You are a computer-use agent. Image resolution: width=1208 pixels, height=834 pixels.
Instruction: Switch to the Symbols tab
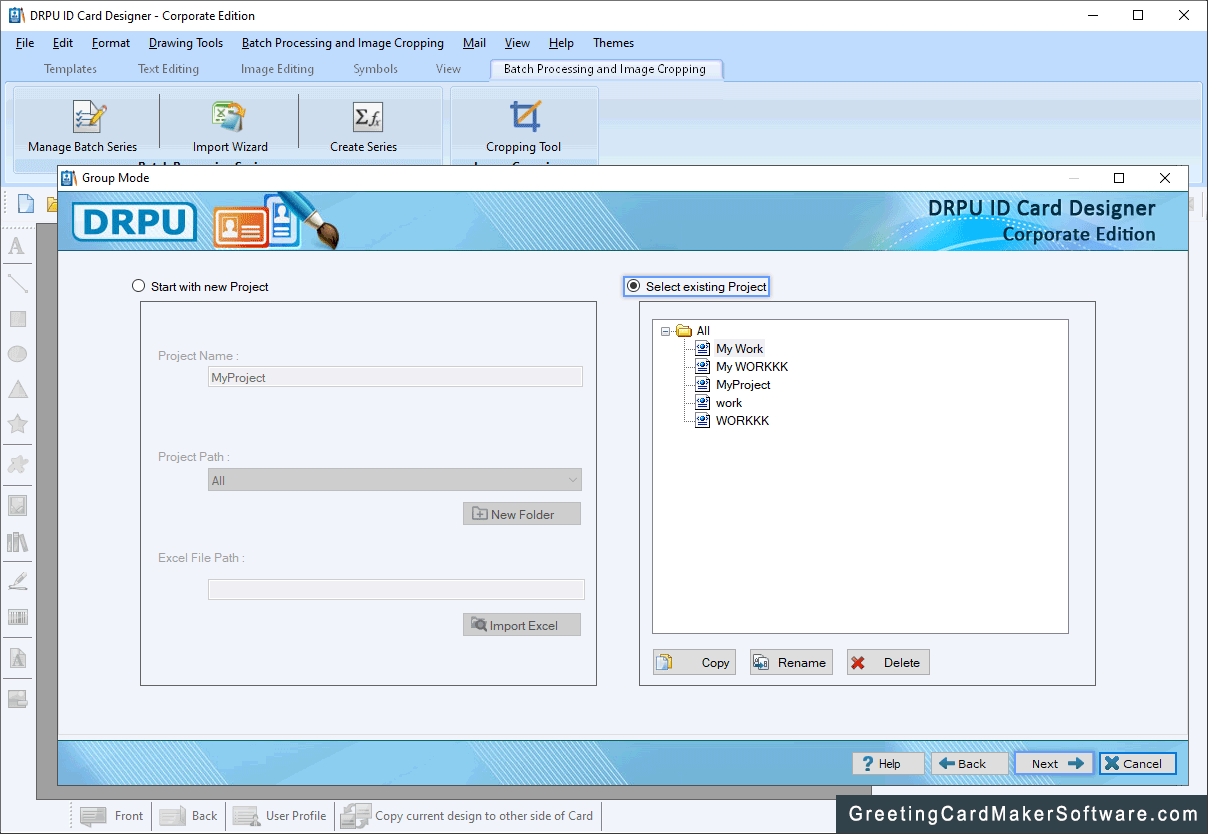tap(375, 69)
